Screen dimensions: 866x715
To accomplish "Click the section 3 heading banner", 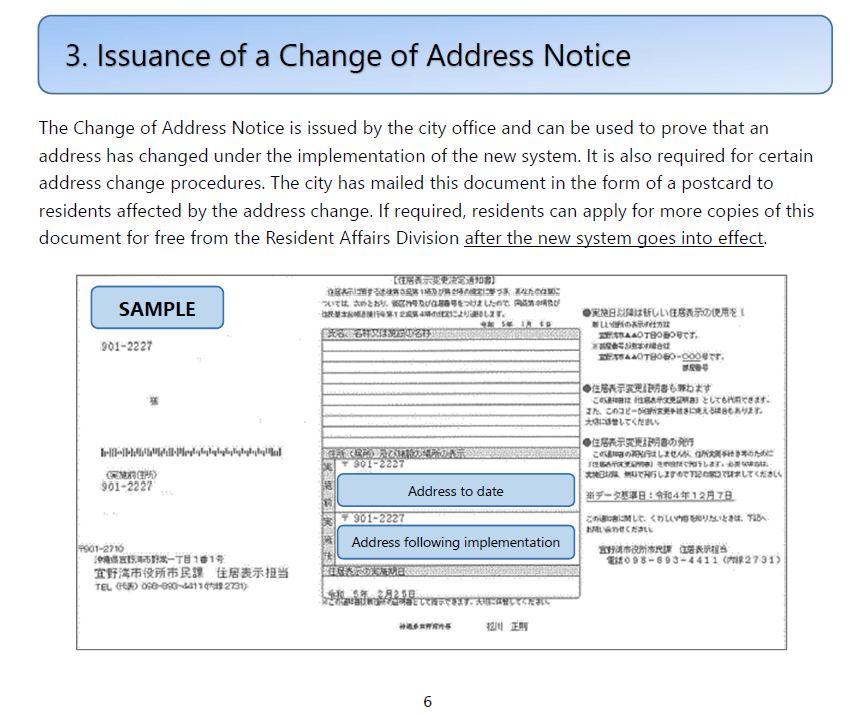I will point(434,55).
